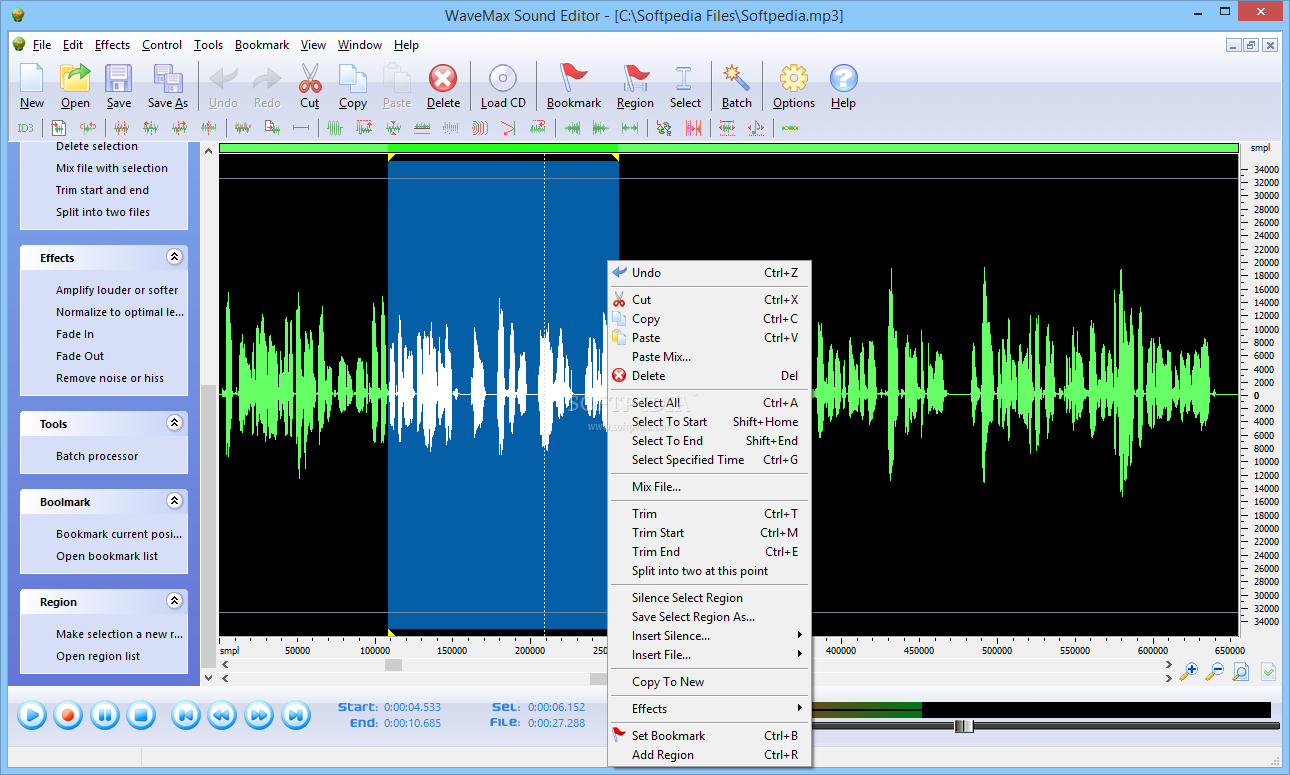The width and height of the screenshot is (1290, 775).
Task: Click the red Record button
Action: click(68, 715)
